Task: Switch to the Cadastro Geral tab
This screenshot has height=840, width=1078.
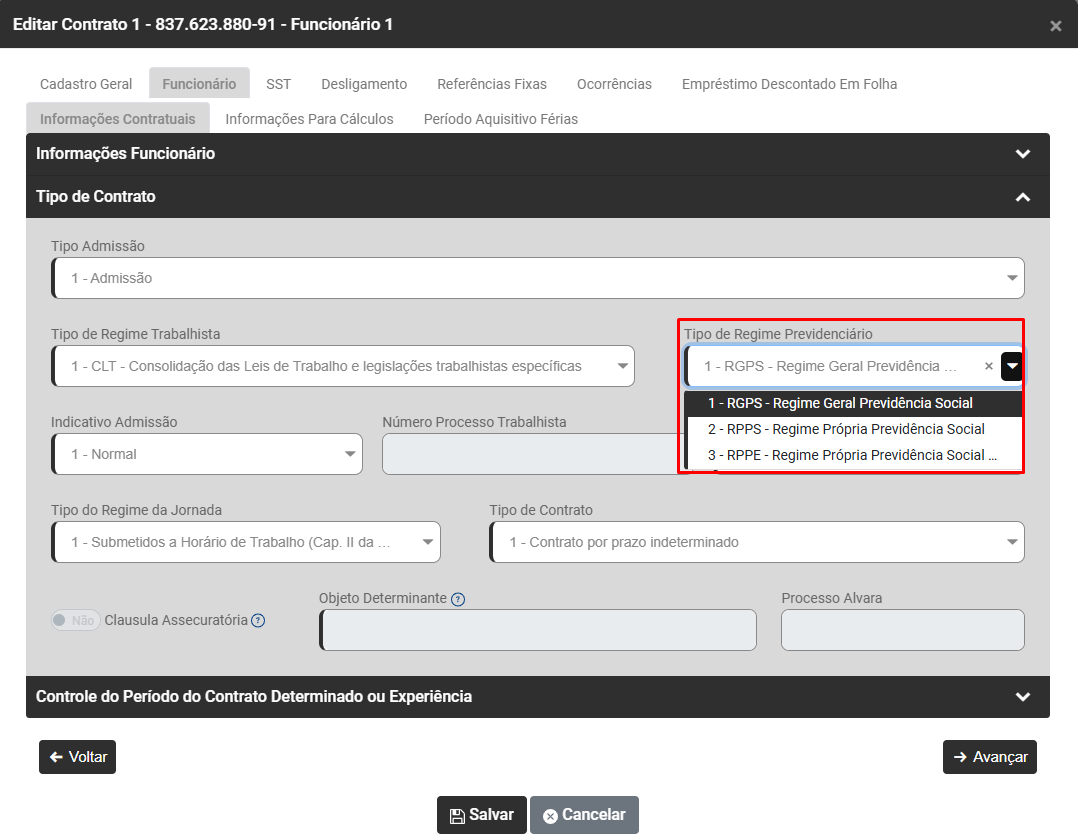Action: pyautogui.click(x=86, y=84)
